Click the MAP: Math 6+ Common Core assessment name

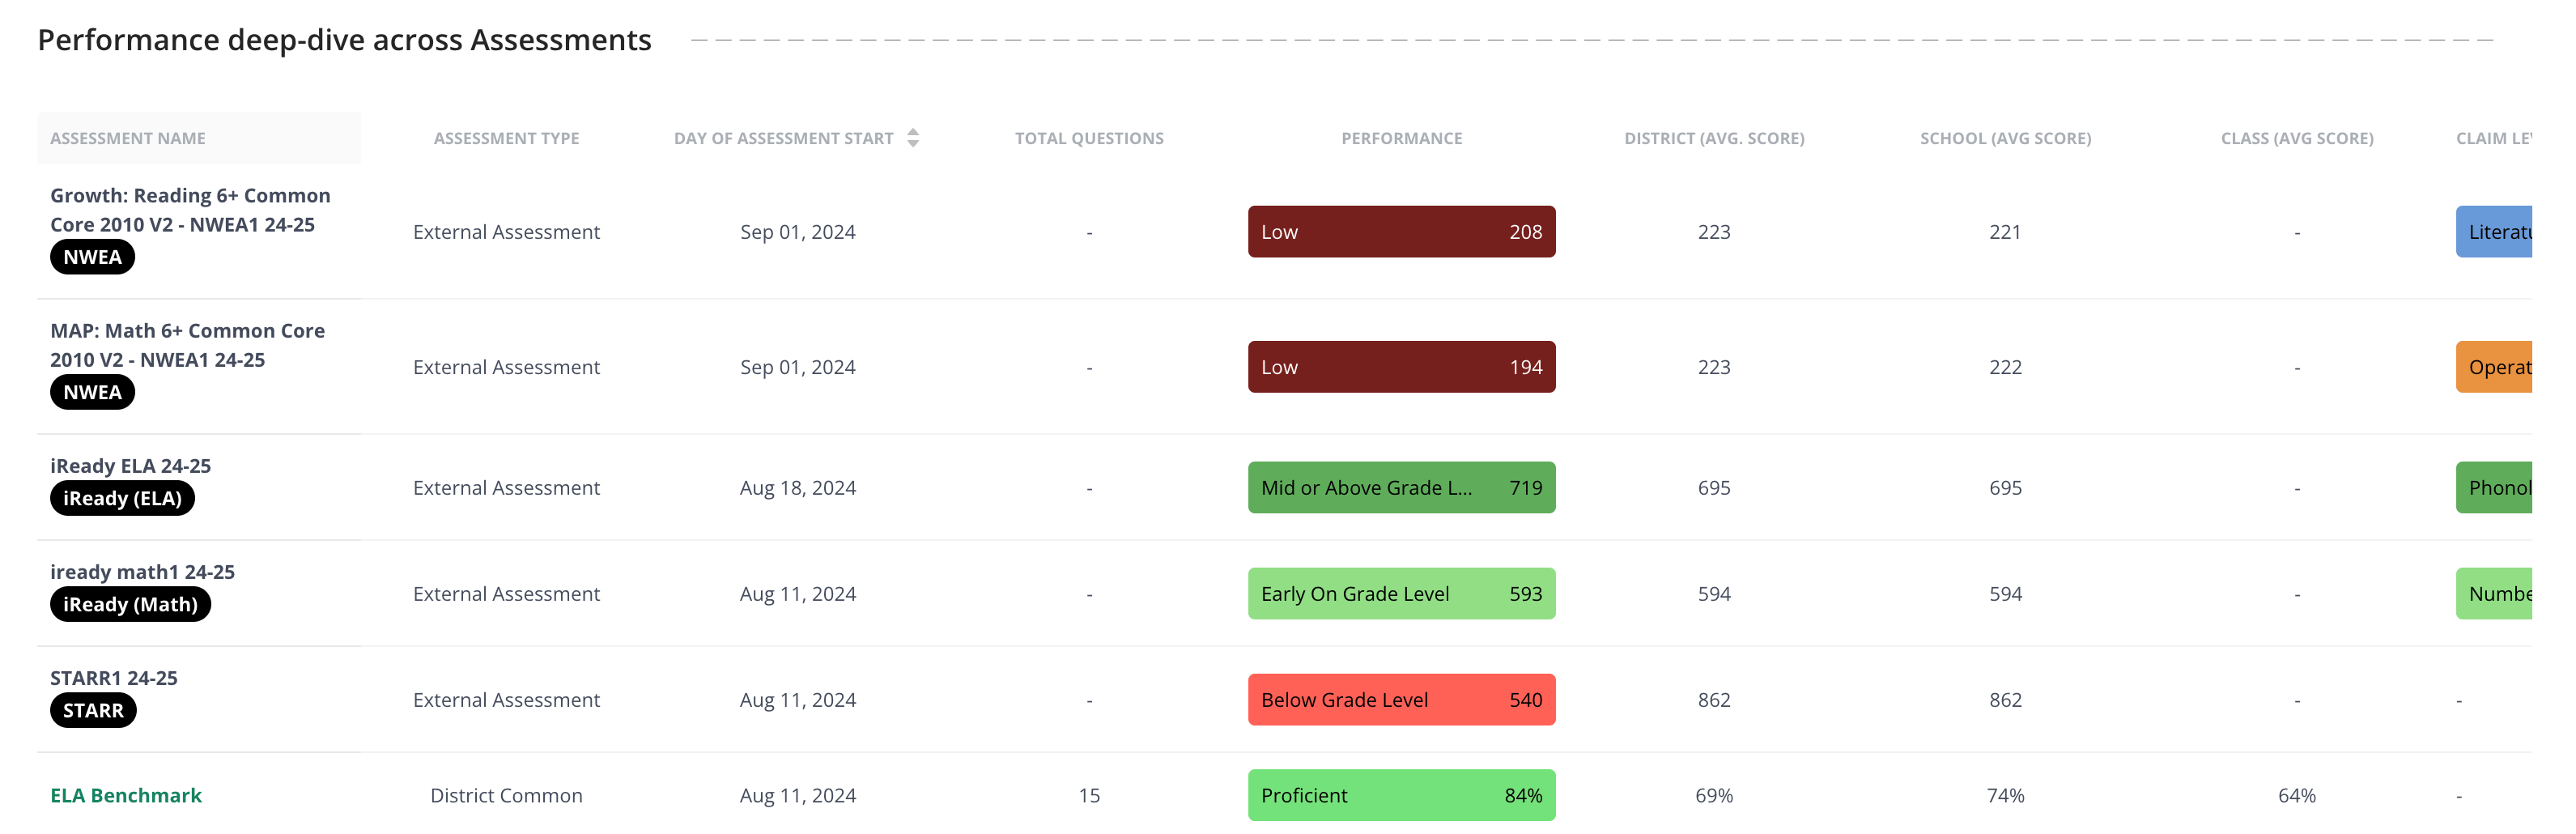(187, 345)
